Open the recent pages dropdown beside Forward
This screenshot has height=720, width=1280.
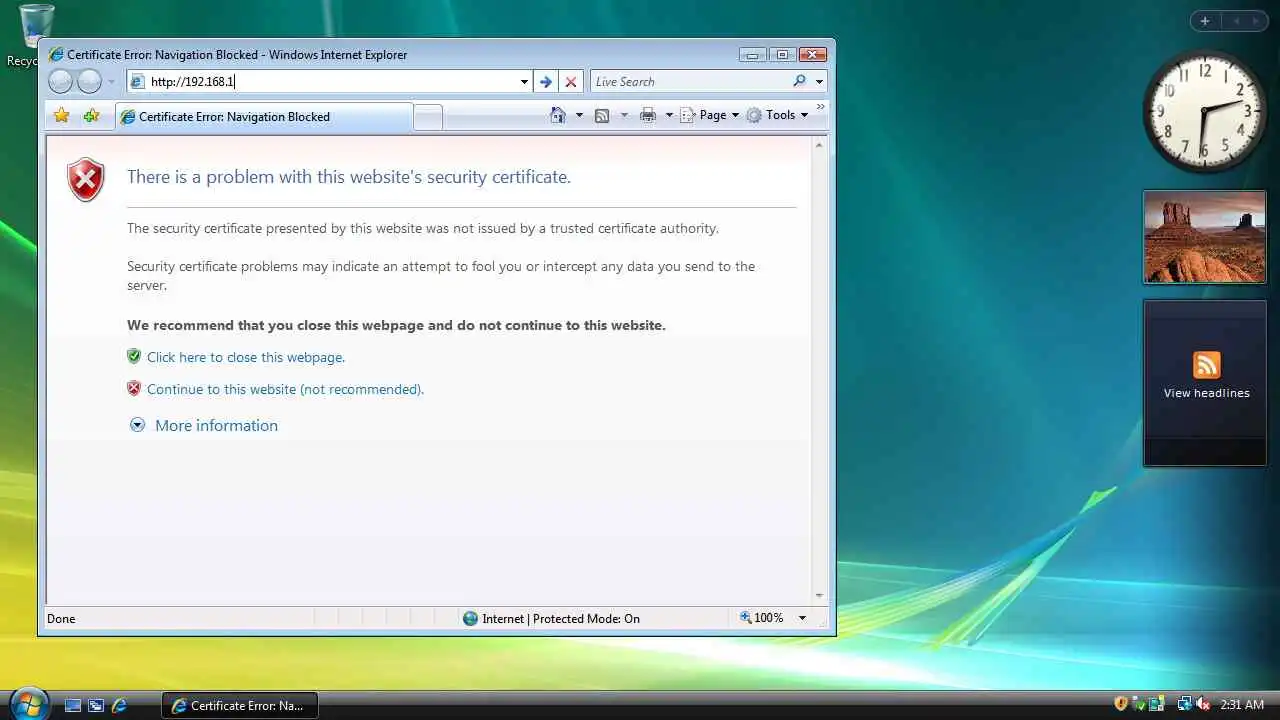click(111, 82)
